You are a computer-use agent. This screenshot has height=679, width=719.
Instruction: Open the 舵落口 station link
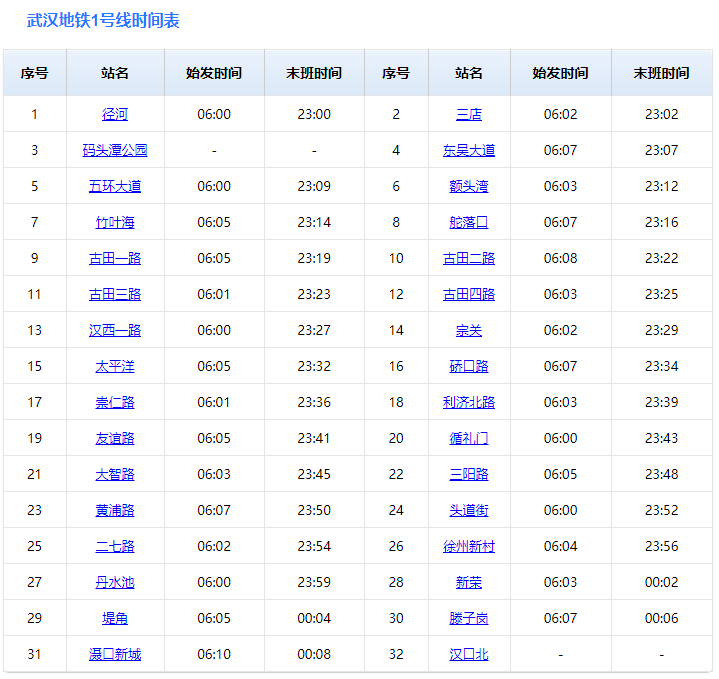pyautogui.click(x=469, y=222)
